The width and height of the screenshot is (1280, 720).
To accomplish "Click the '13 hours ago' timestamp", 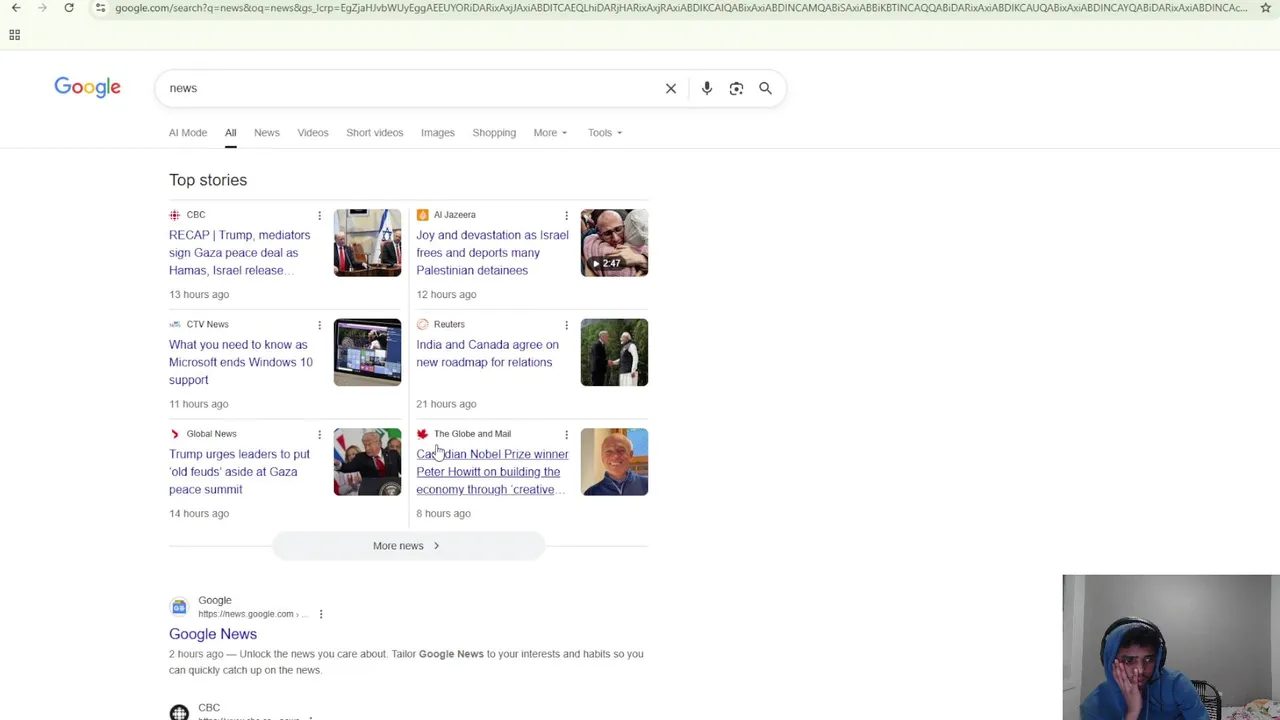I will tap(199, 294).
